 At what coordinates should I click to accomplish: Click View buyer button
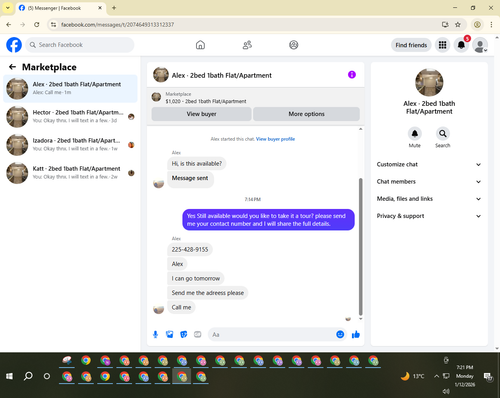click(x=201, y=114)
